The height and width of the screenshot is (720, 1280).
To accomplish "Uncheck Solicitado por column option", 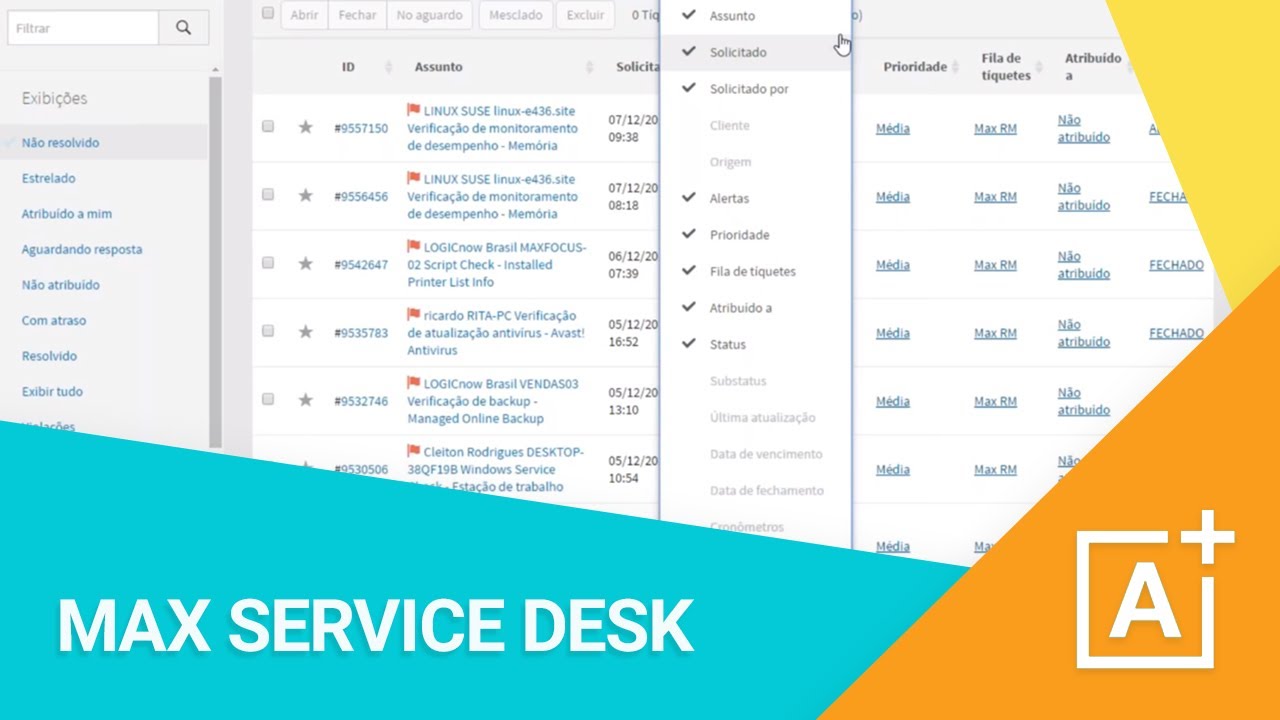I will click(x=756, y=89).
